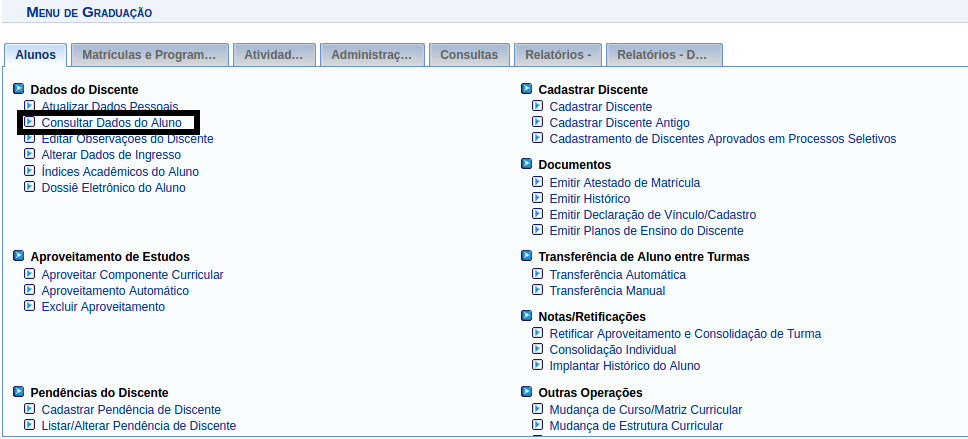968x439 pixels.
Task: Click arrow icon beside Transferência Manual
Action: click(x=537, y=291)
